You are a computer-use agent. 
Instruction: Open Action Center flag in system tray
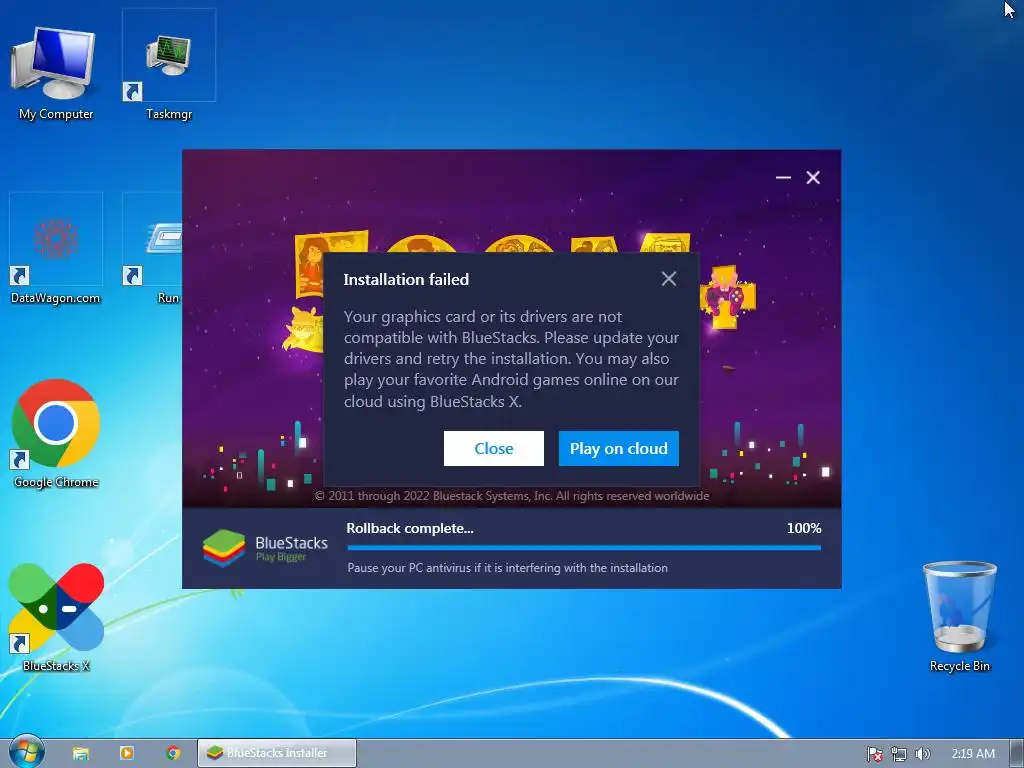[874, 754]
